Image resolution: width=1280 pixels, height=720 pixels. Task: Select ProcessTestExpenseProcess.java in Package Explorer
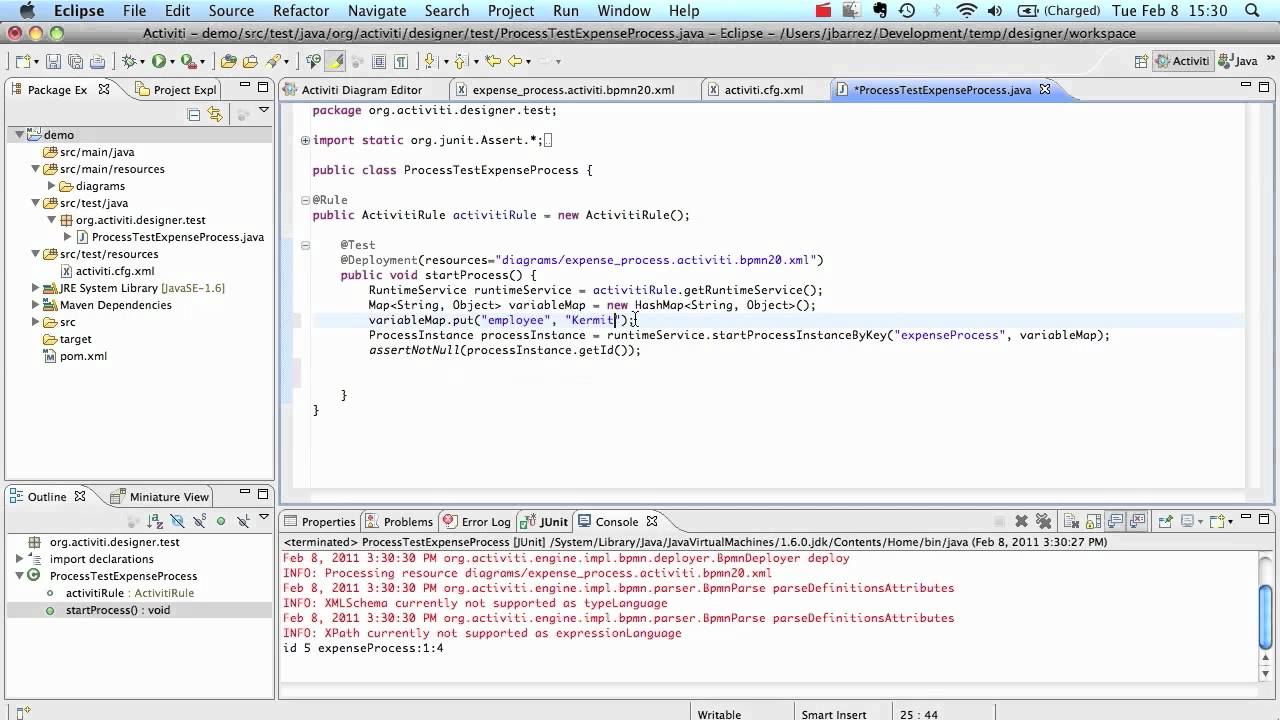tap(177, 237)
